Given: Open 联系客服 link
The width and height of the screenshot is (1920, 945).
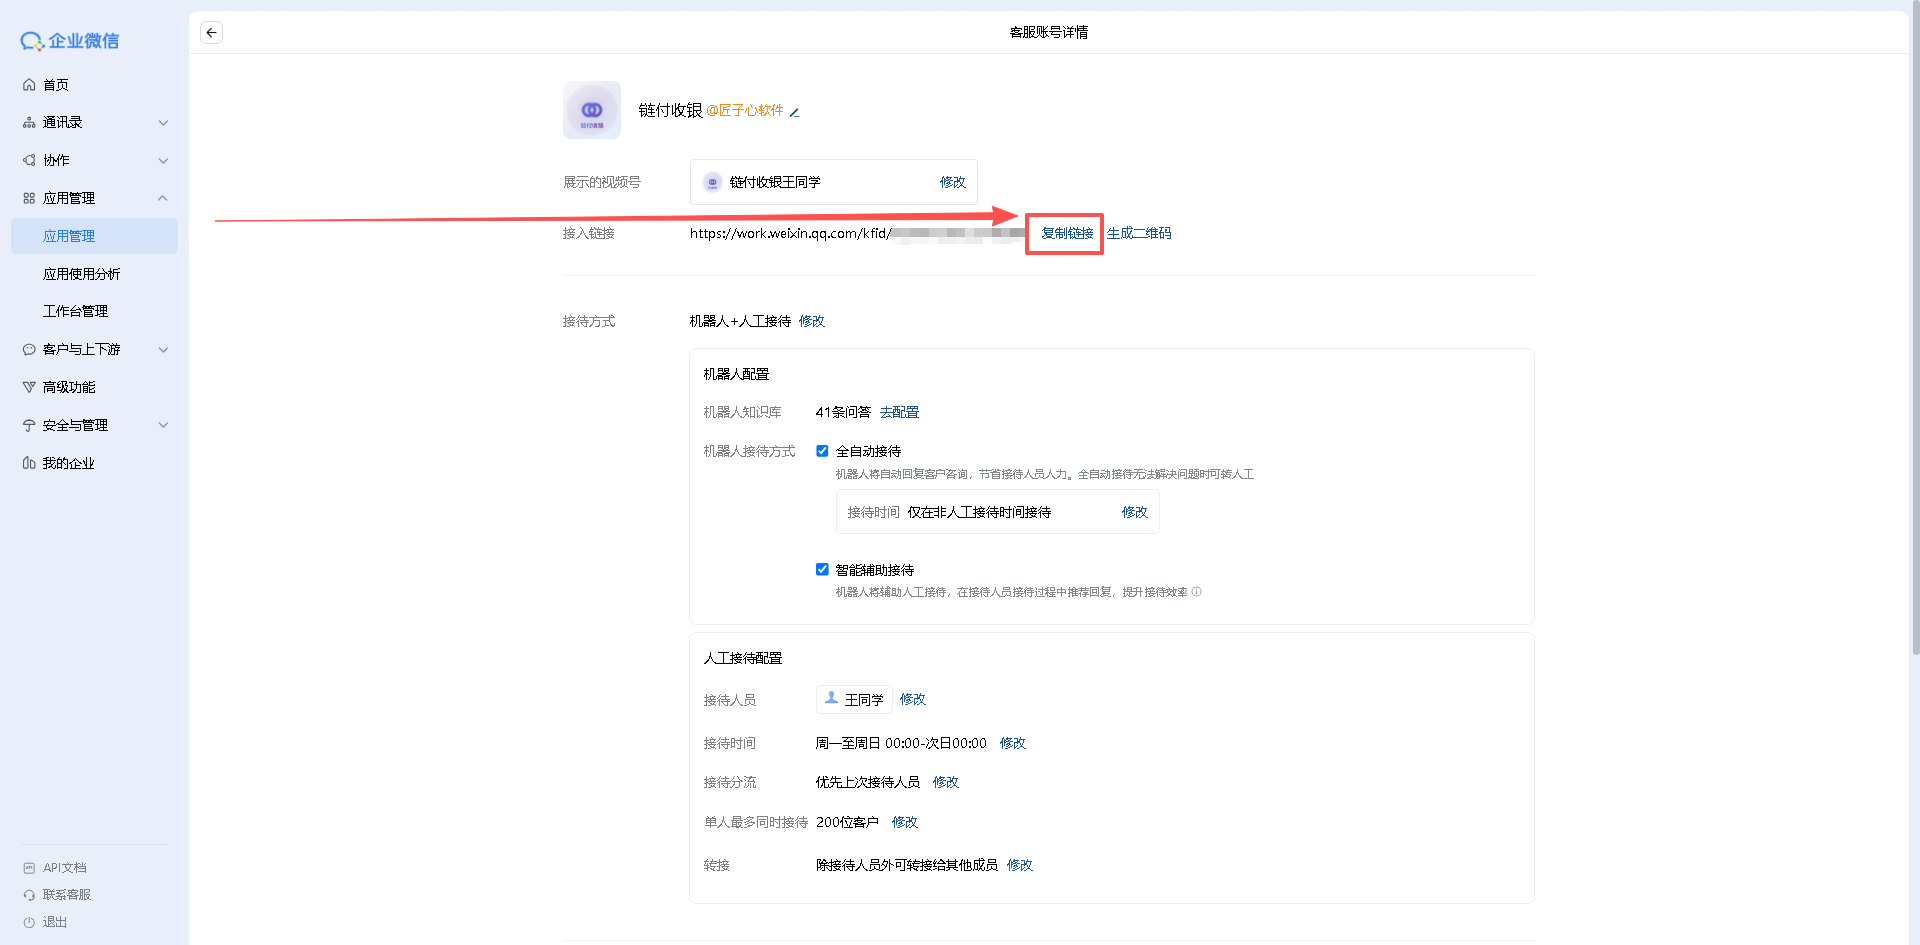Looking at the screenshot, I should point(66,895).
